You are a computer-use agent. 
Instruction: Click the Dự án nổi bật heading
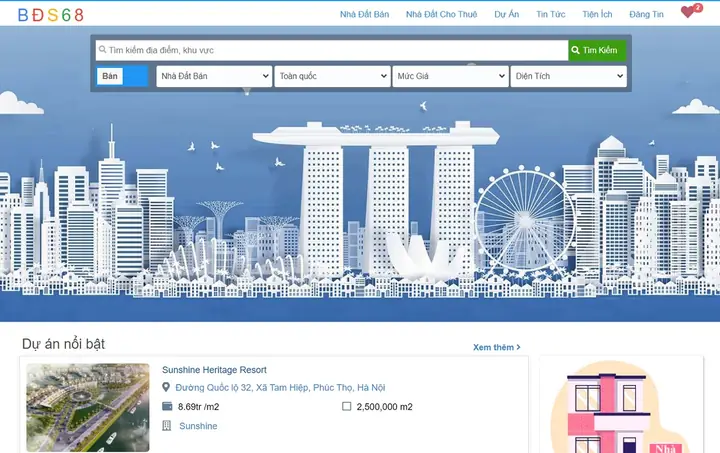[x=63, y=344]
